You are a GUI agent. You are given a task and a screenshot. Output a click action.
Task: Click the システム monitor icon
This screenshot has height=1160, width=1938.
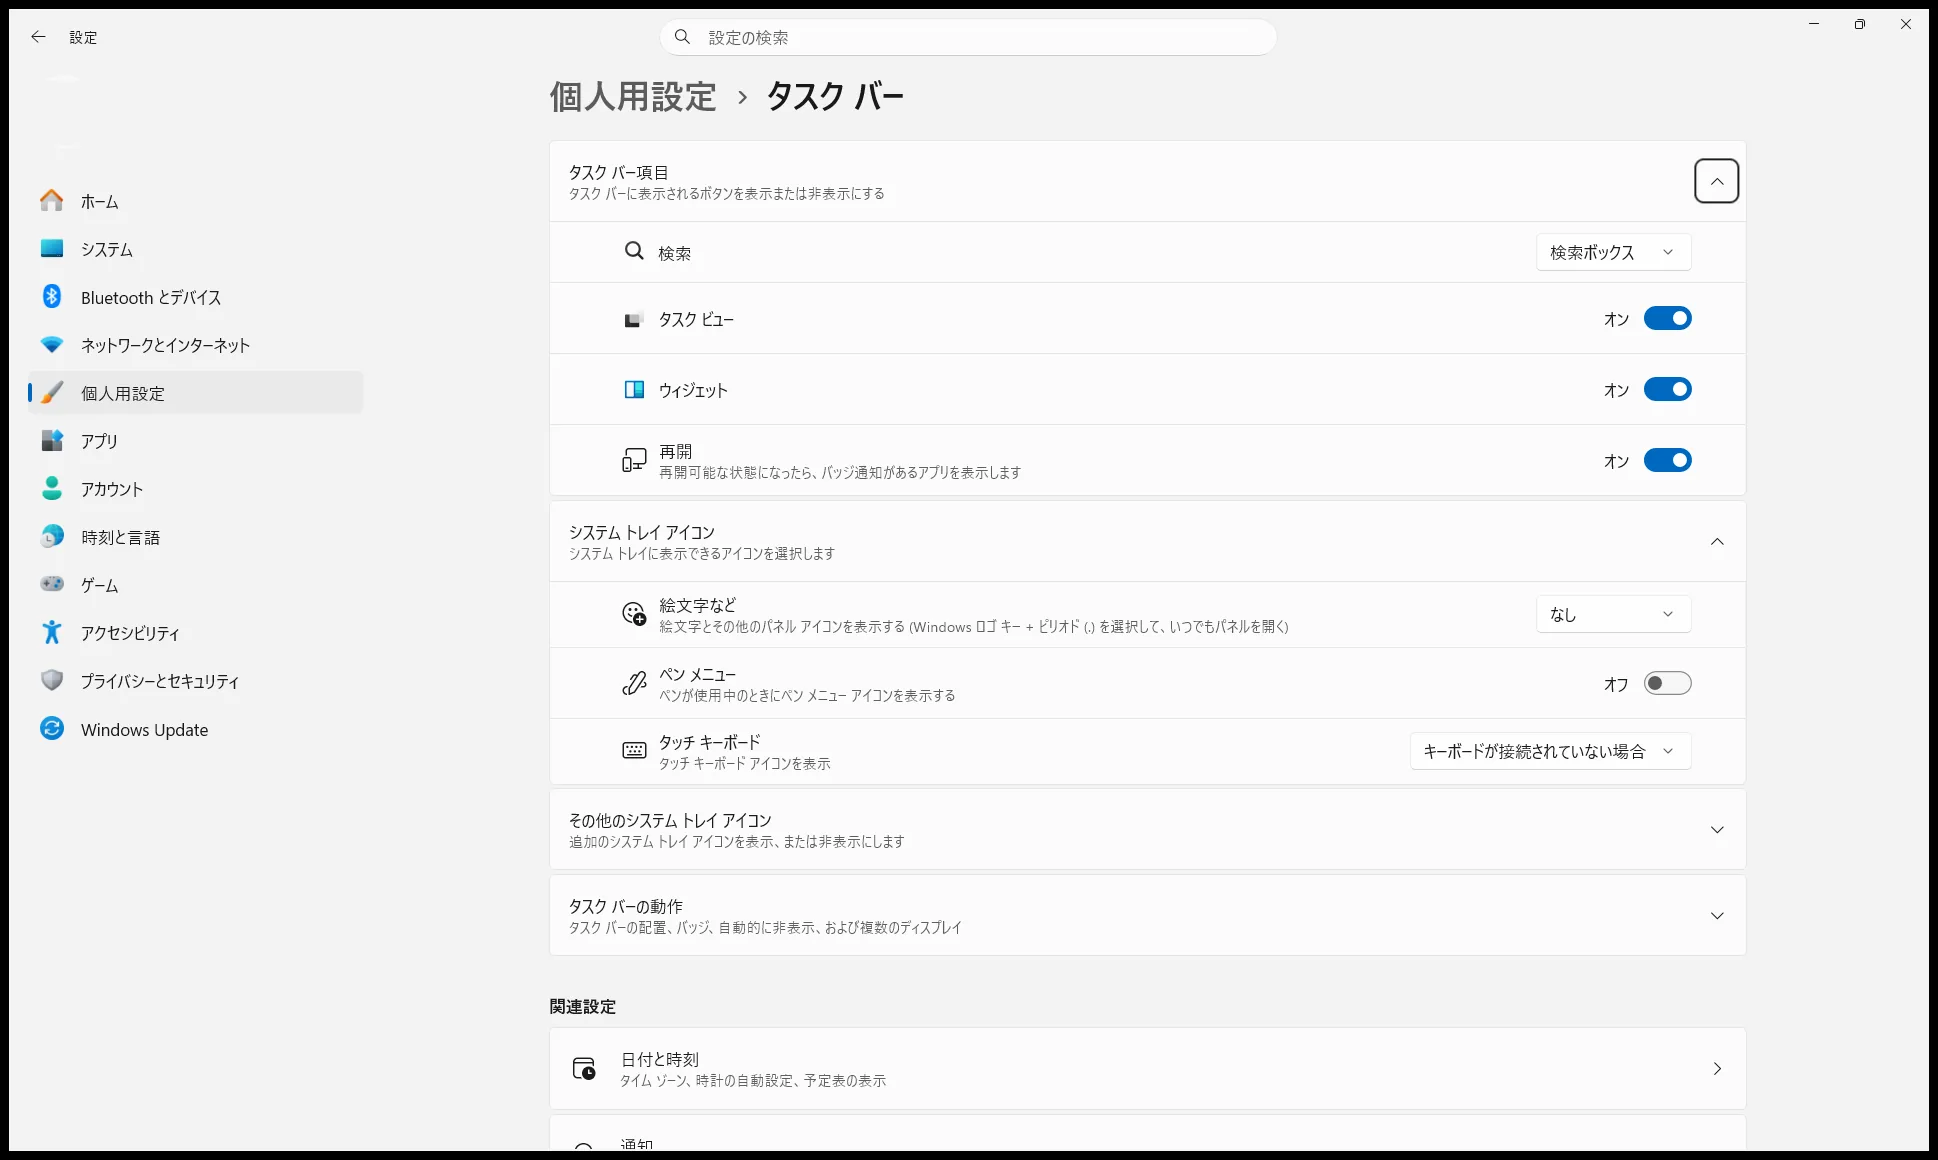click(x=52, y=249)
